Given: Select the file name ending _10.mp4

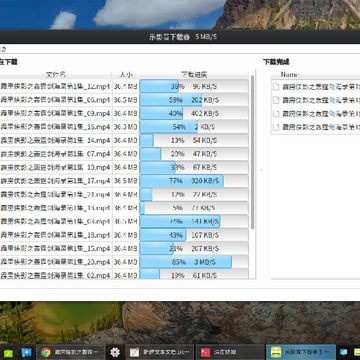Looking at the screenshot, I should (x=55, y=167).
